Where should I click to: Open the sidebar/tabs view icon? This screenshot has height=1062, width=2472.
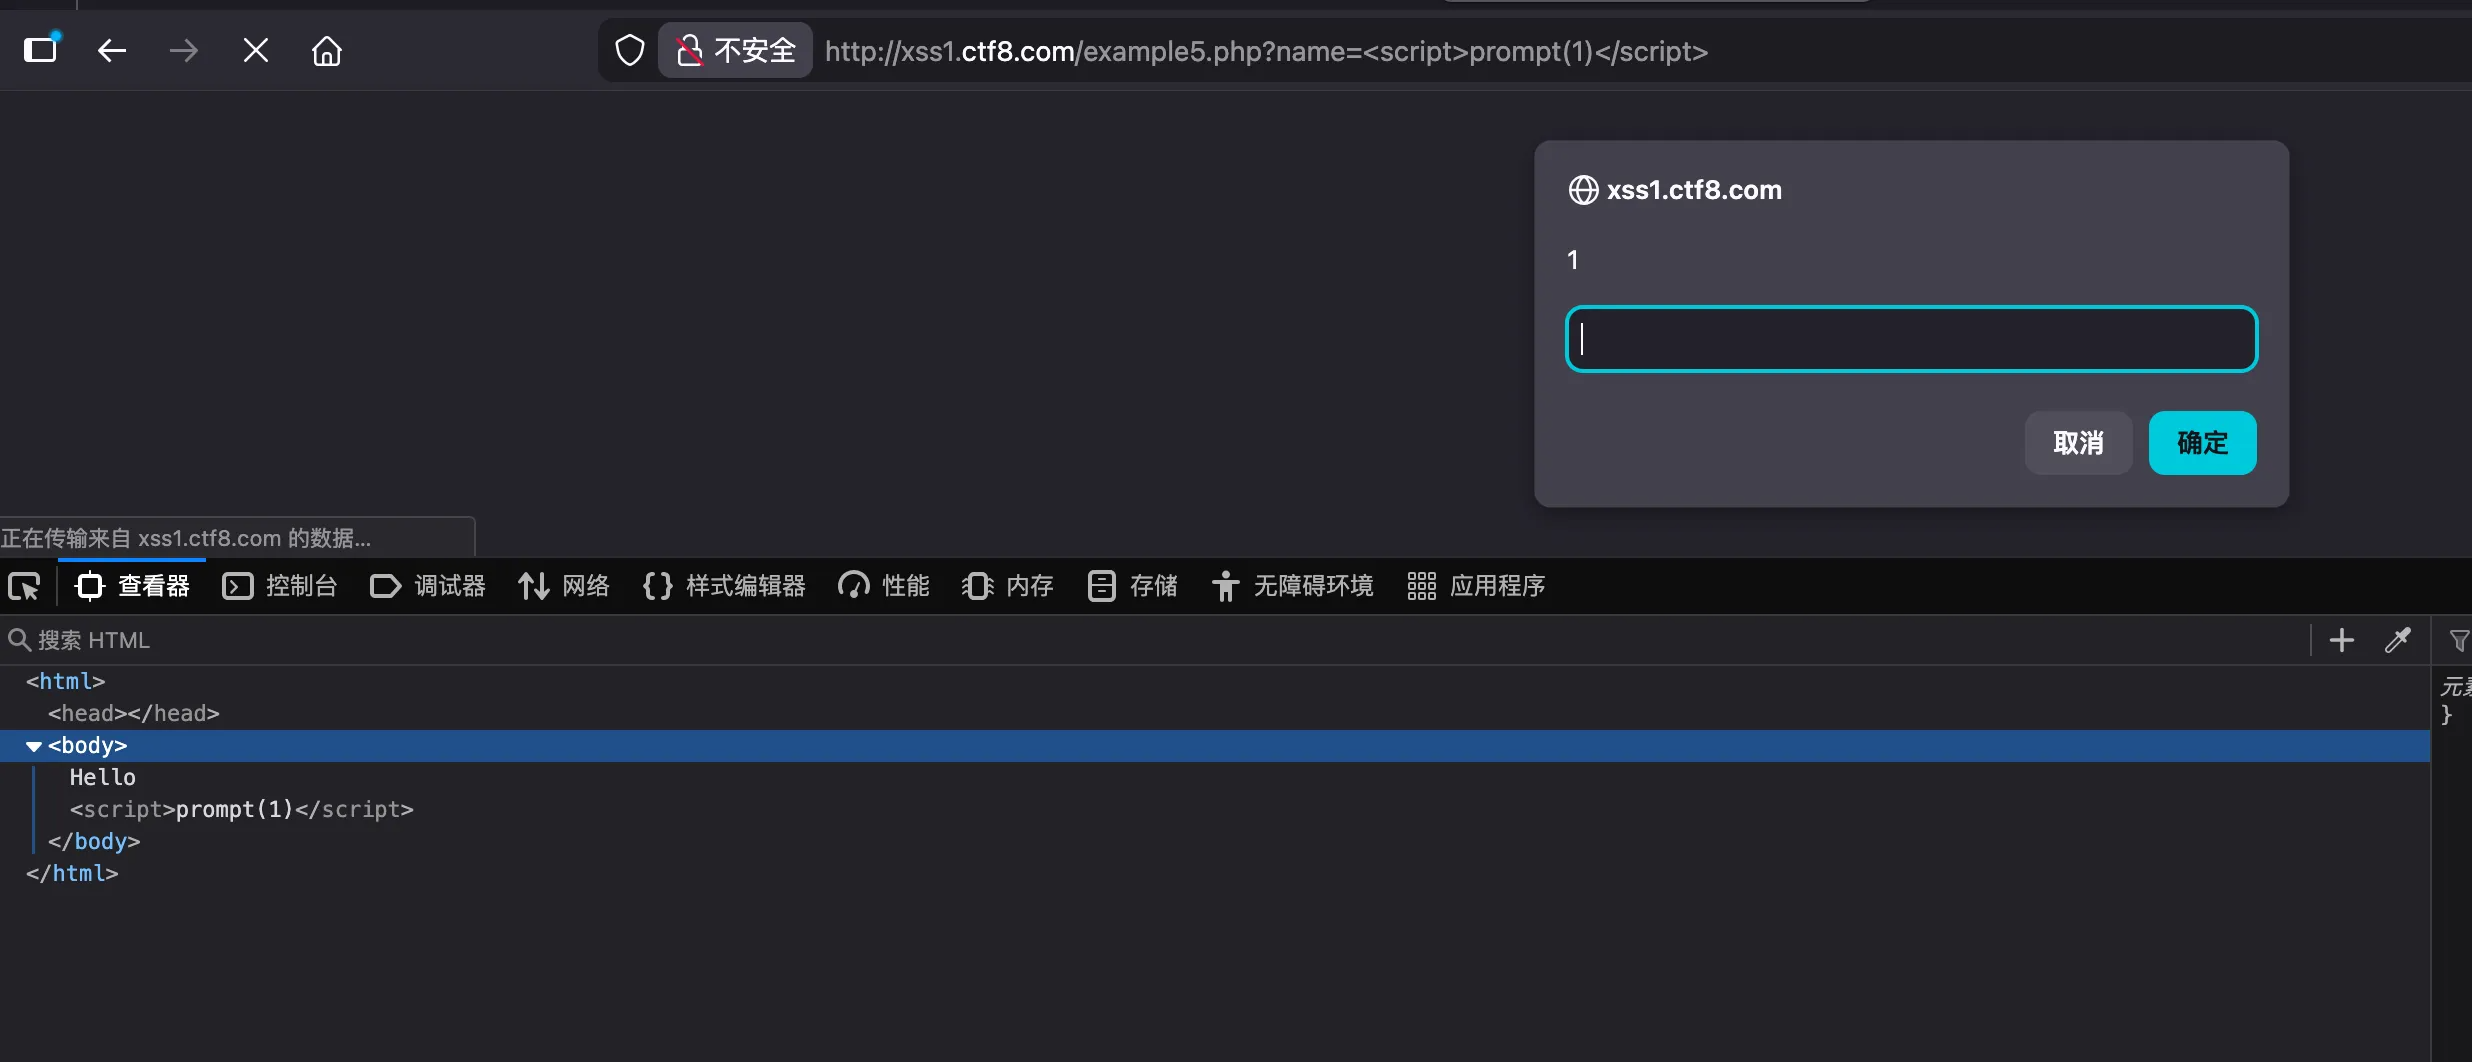click(42, 49)
